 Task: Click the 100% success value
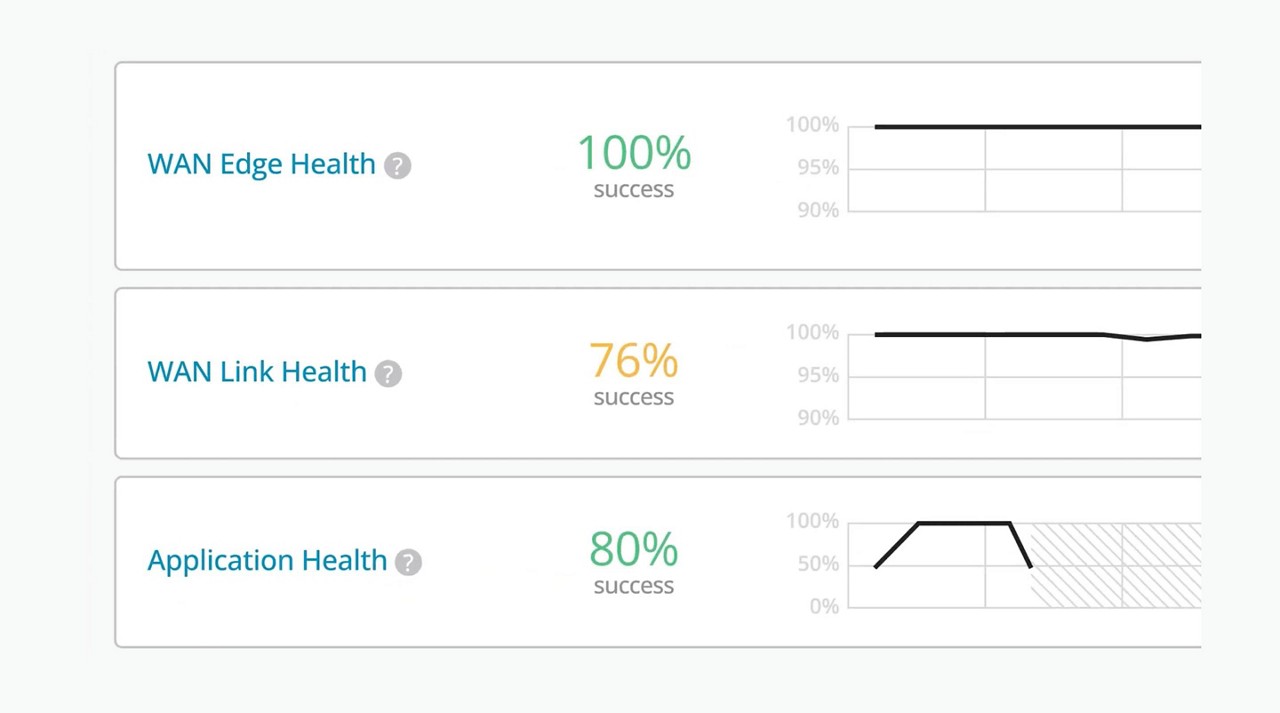[634, 153]
